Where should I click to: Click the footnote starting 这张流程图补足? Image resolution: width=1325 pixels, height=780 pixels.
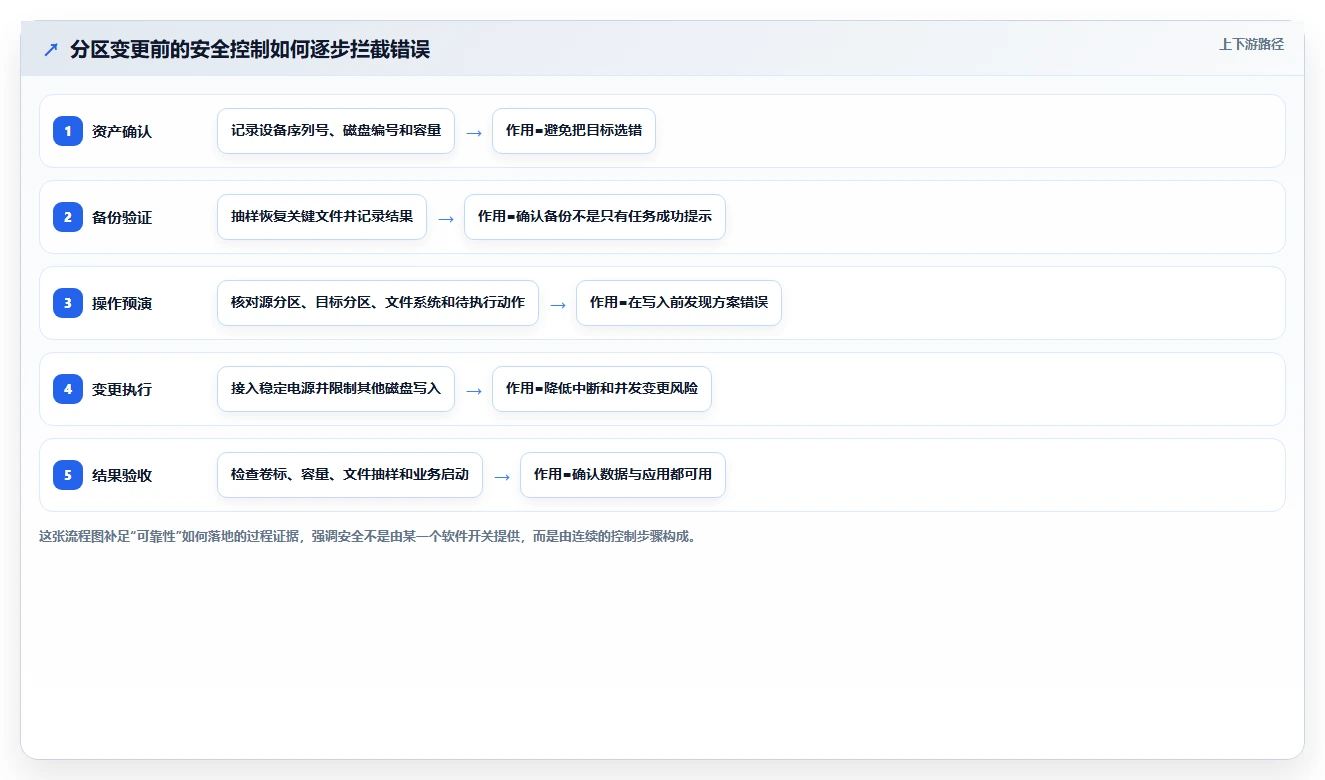(x=369, y=536)
